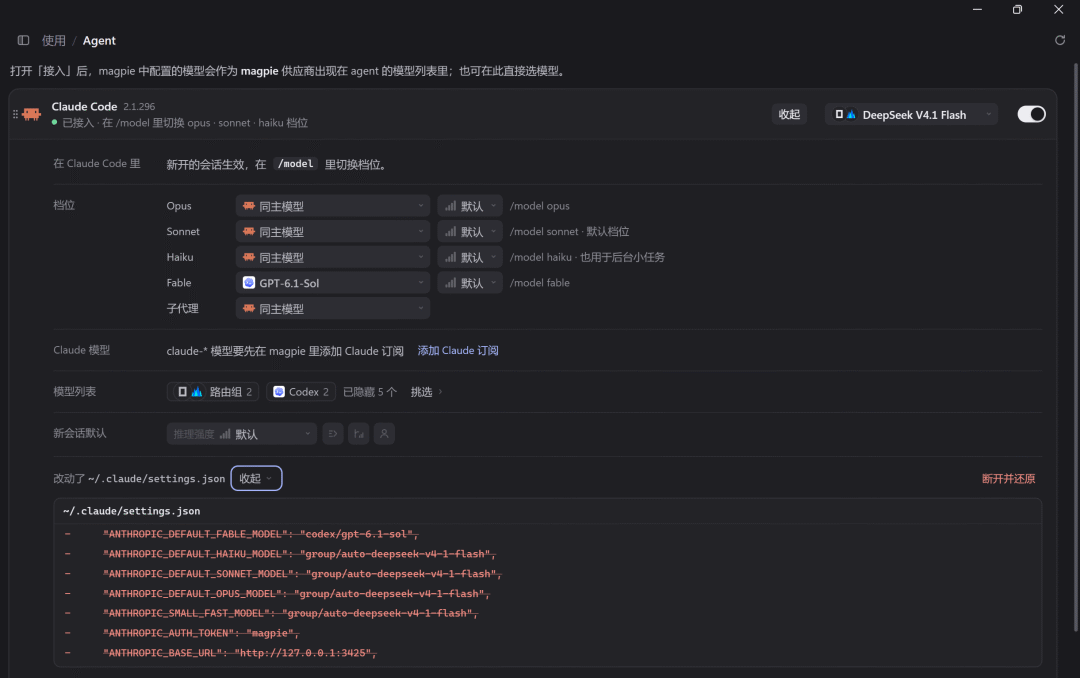Click the ANTHROPIC_DEFAULT_SONNET_MODEL diff line
Image resolution: width=1080 pixels, height=678 pixels.
pos(302,574)
